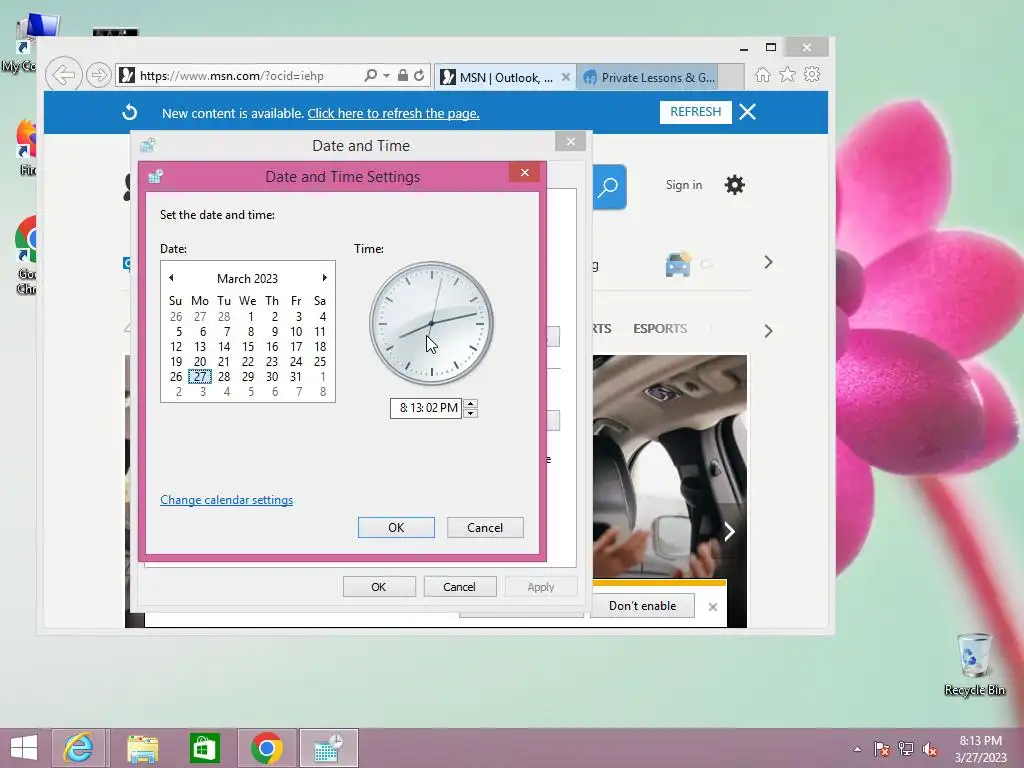Go forward in Internet Explorer
Viewport: 1024px width, 768px height.
99,75
